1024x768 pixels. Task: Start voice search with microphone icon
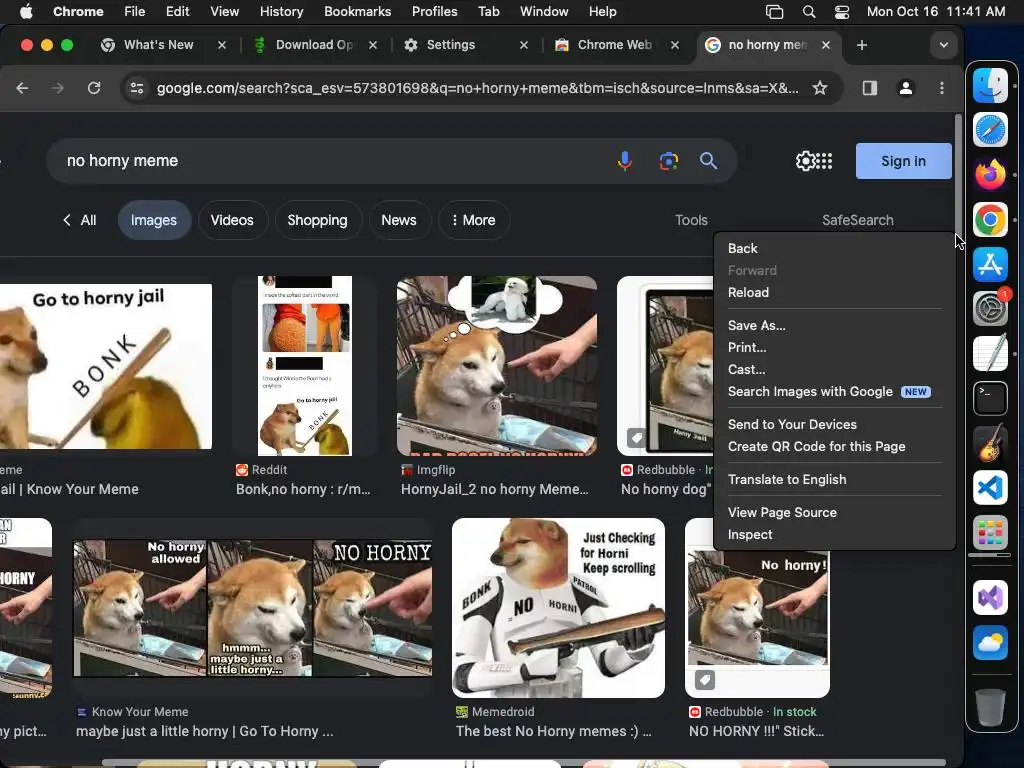(x=624, y=161)
